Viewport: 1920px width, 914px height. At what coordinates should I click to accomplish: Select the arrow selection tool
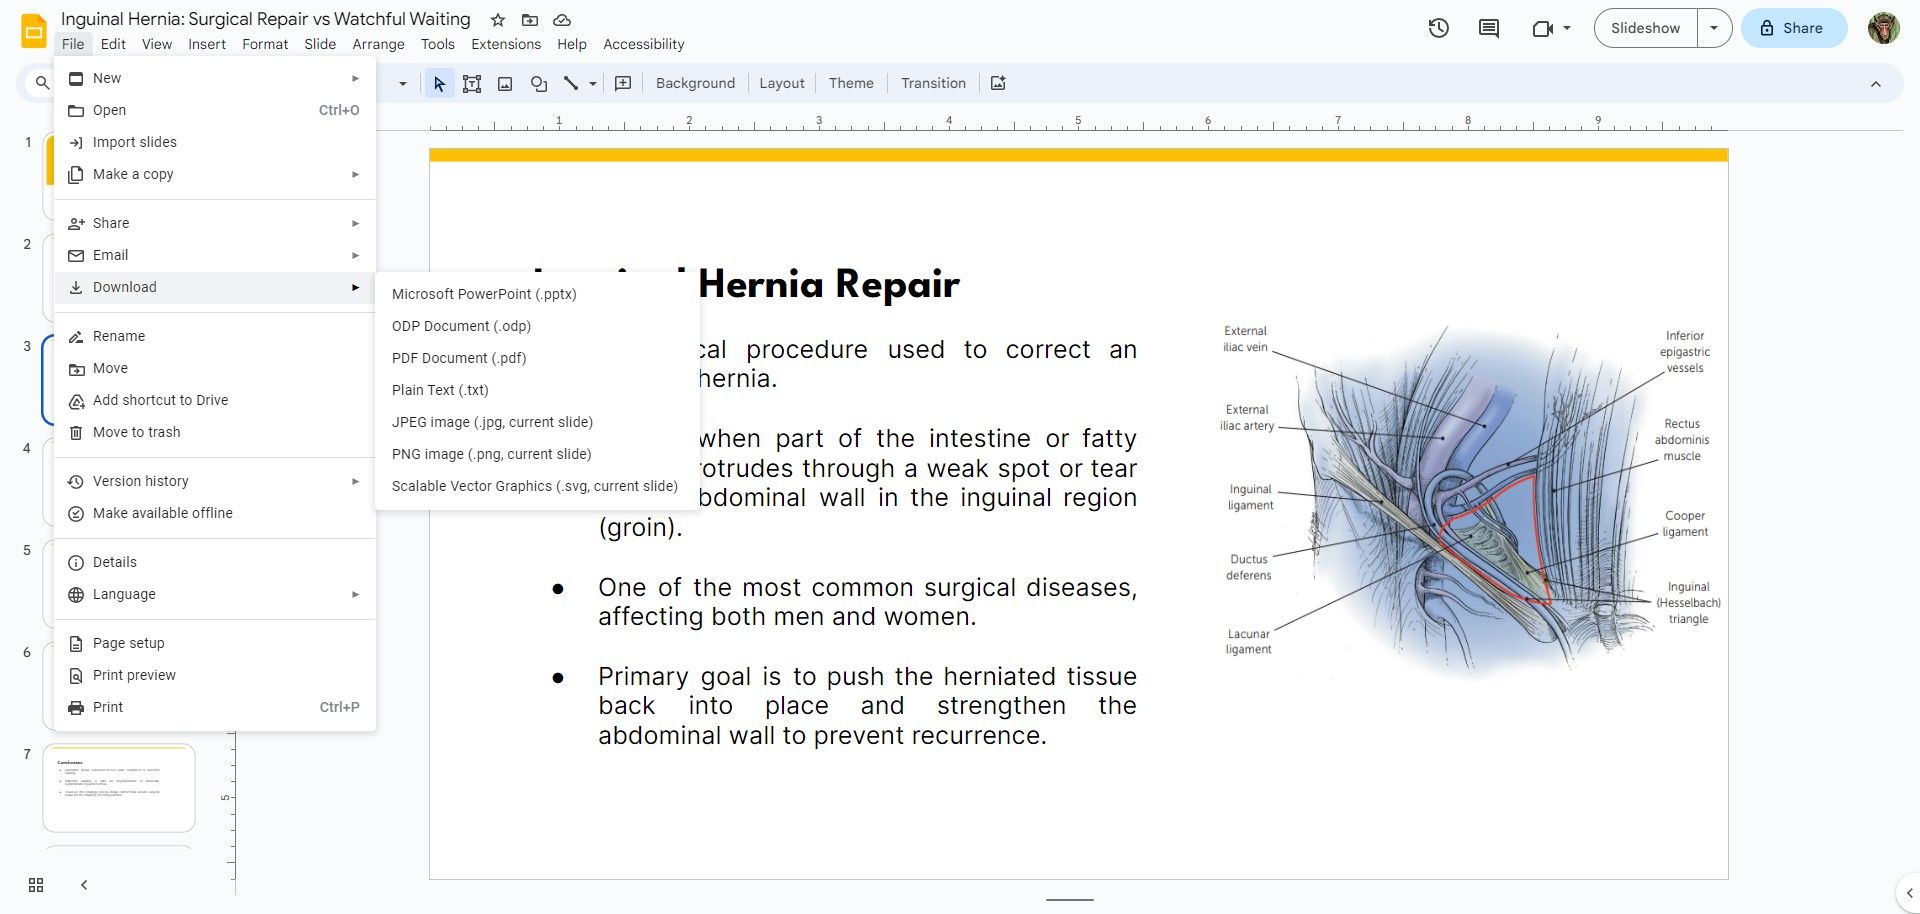point(438,83)
